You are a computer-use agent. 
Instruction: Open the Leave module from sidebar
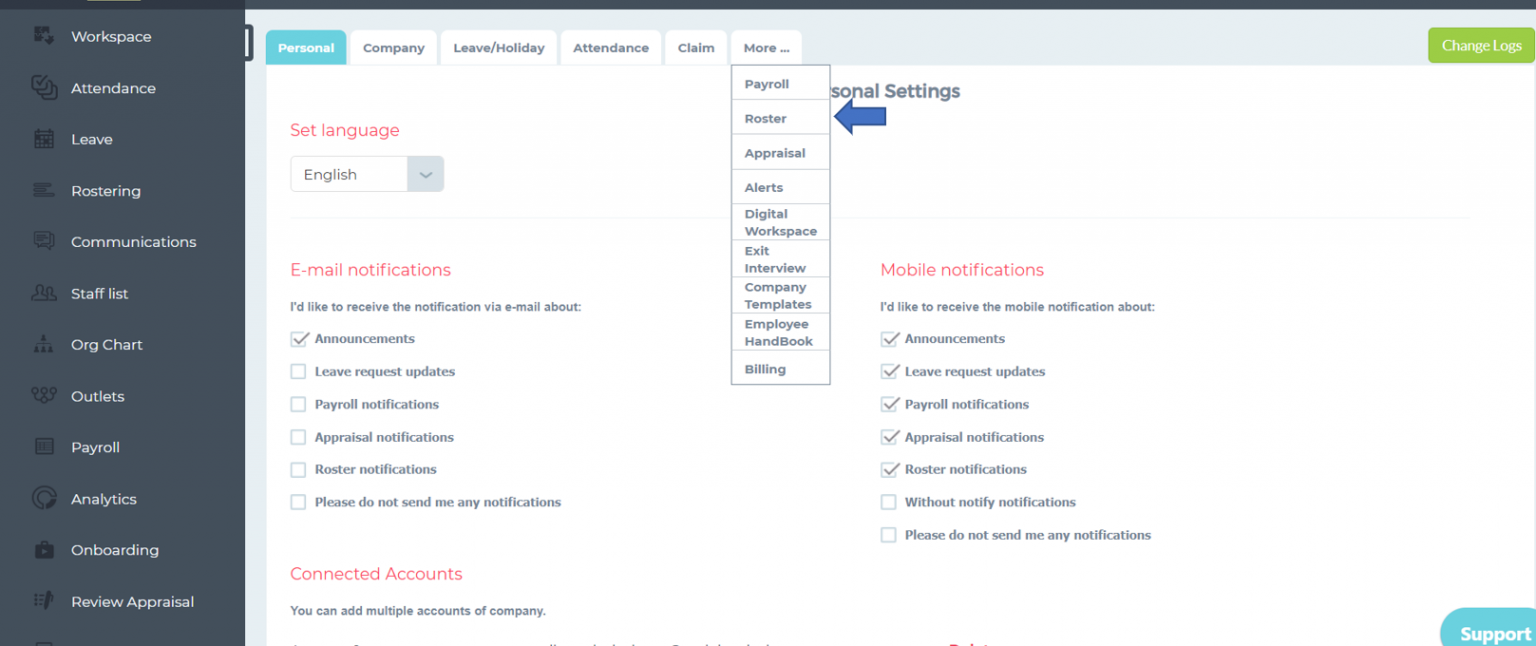[x=42, y=139]
